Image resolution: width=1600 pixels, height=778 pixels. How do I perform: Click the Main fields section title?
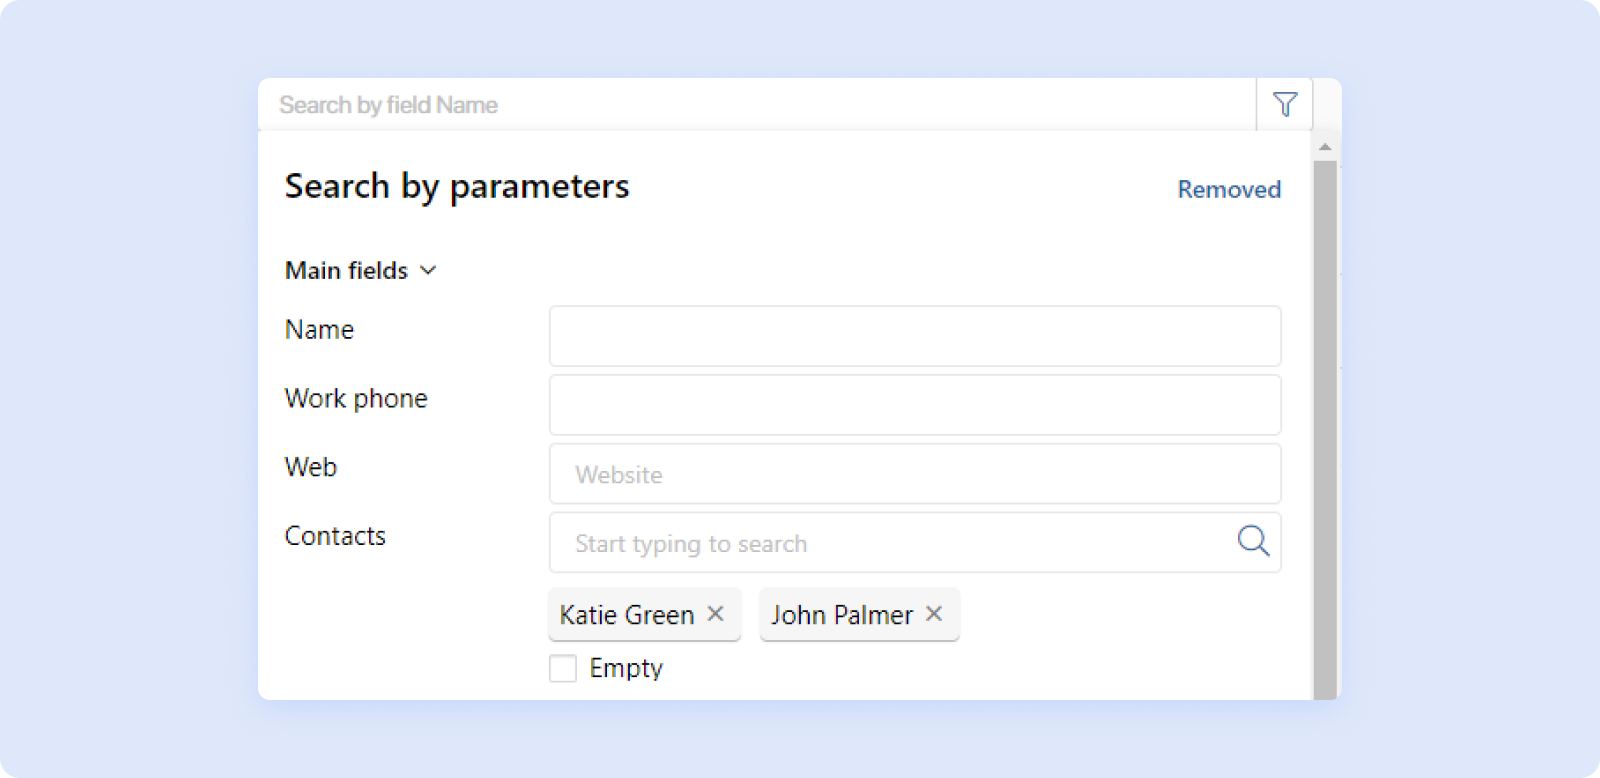click(346, 270)
